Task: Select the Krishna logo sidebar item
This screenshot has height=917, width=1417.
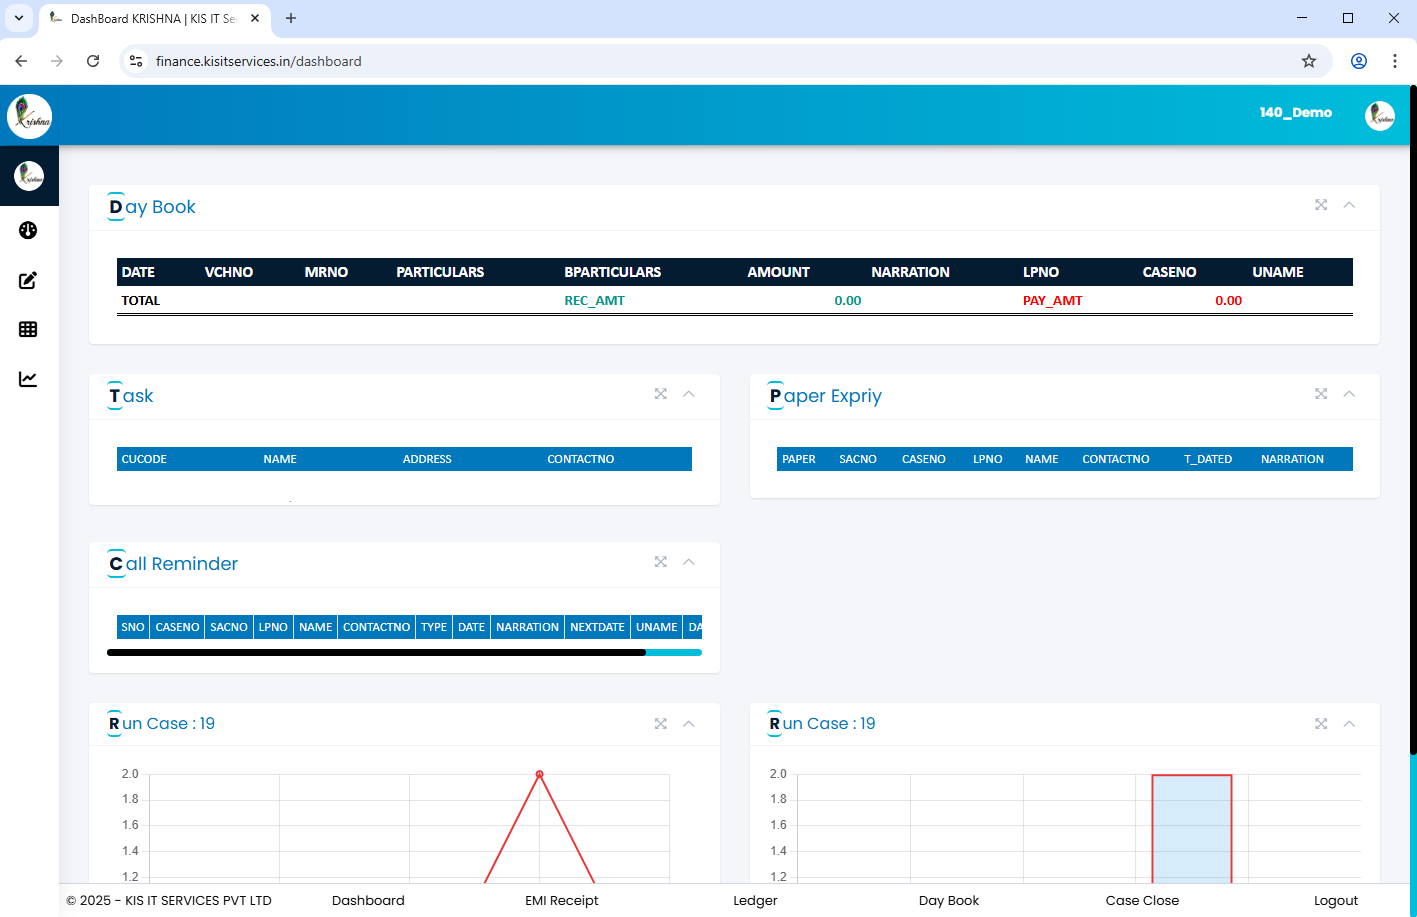Action: pos(29,176)
